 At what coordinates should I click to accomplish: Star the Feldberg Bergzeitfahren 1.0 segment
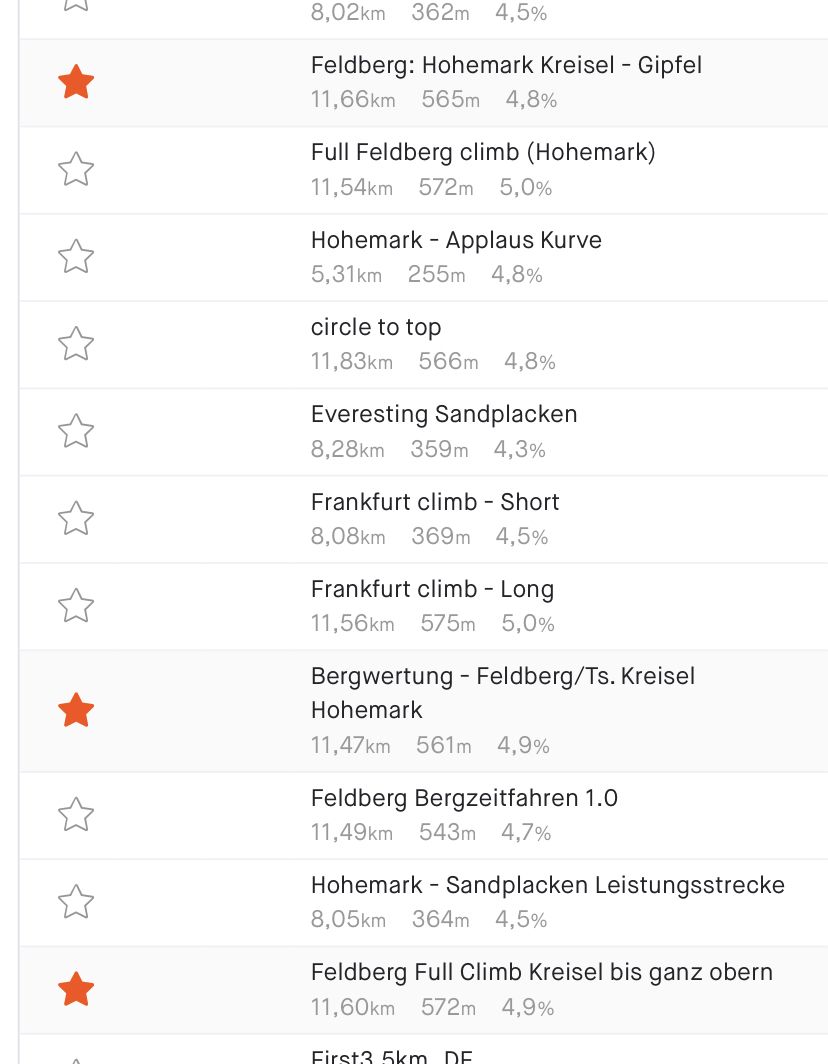(x=76, y=815)
